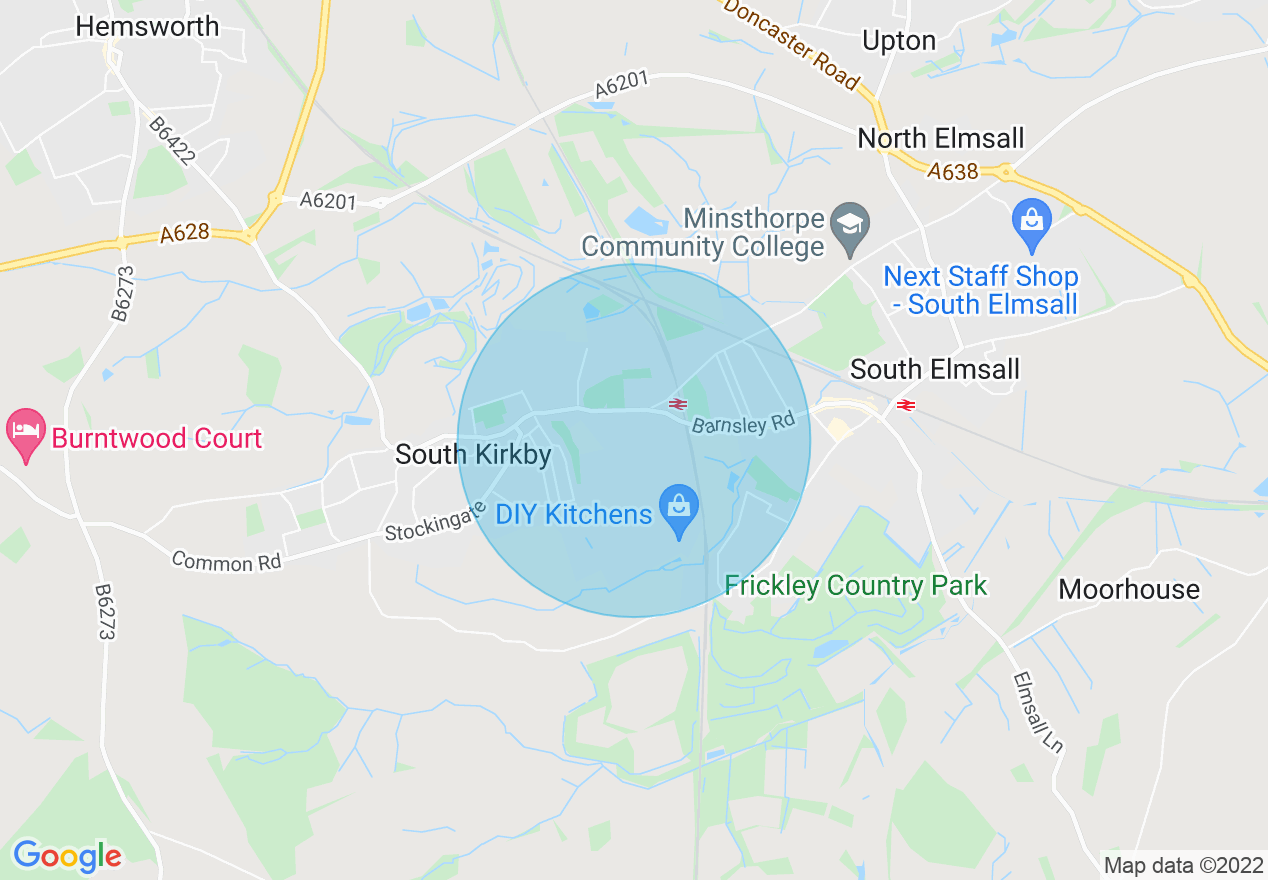The image size is (1268, 880).
Task: Click the Minsthorpe Community College text label
Action: [x=704, y=232]
